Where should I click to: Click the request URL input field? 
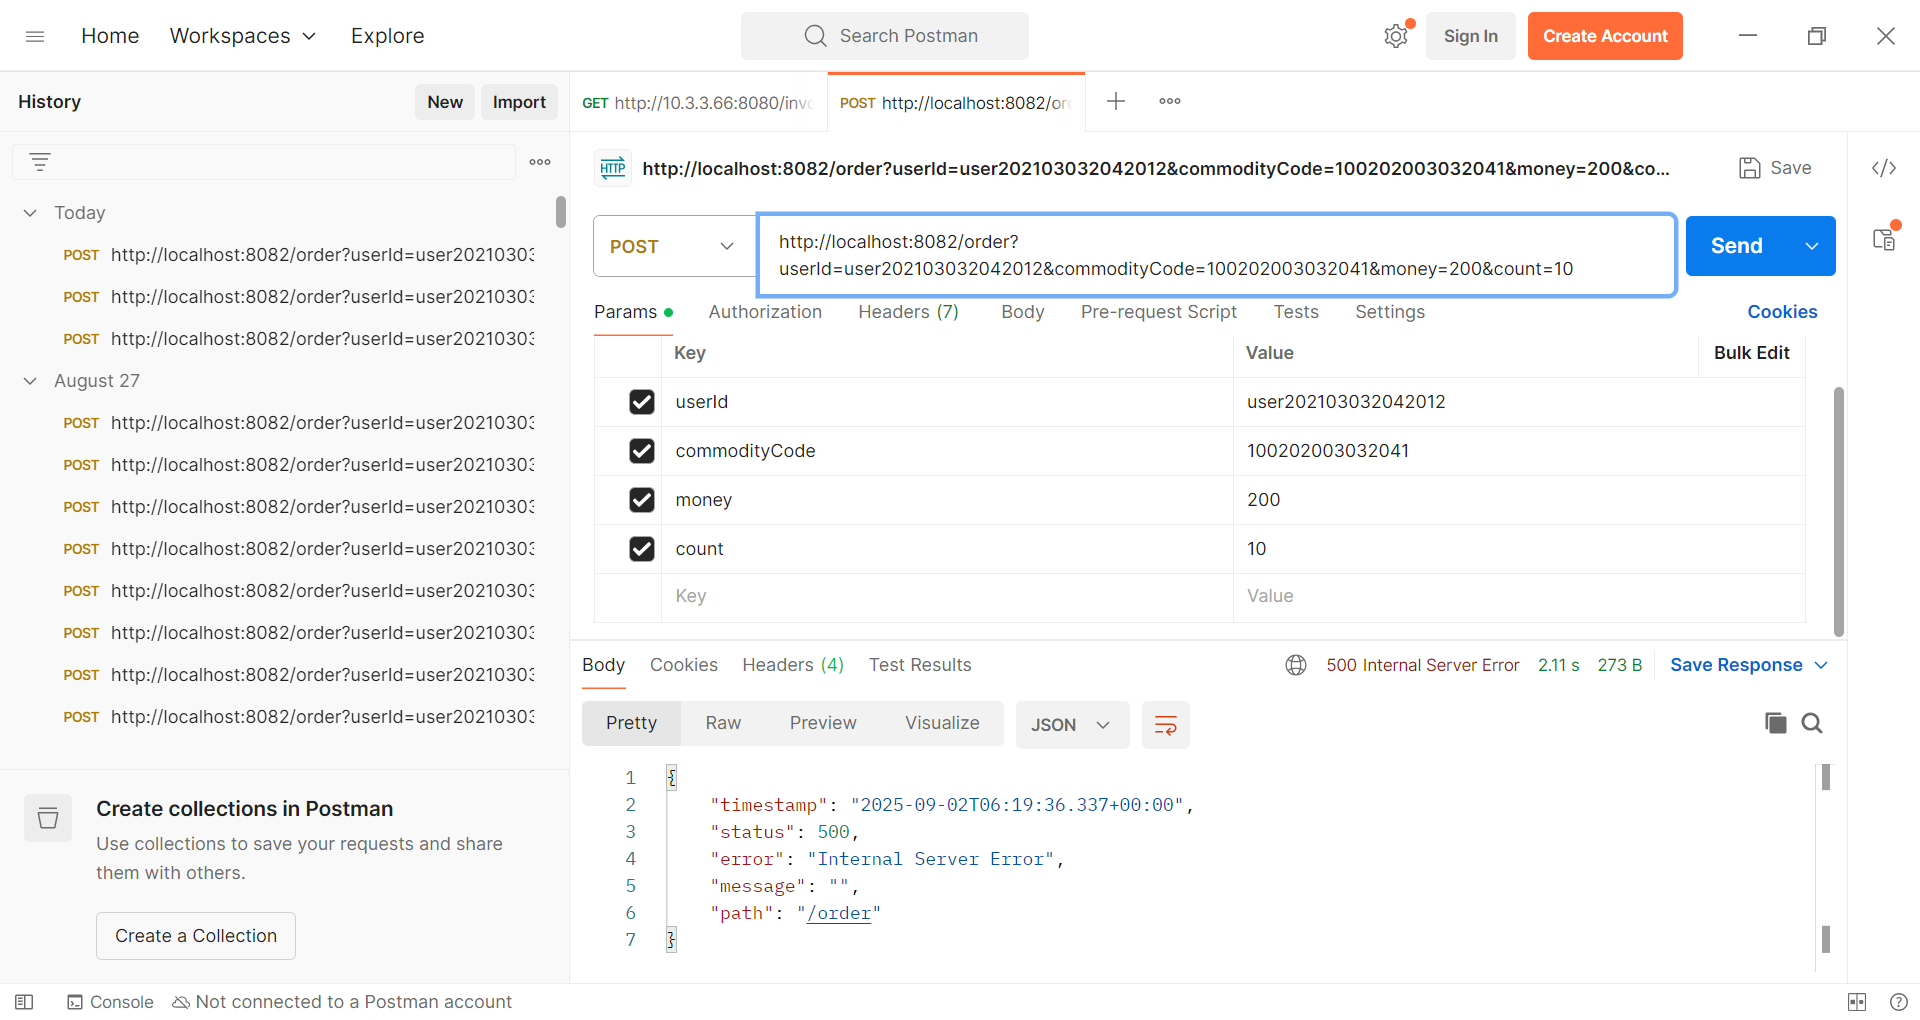(x=1216, y=255)
